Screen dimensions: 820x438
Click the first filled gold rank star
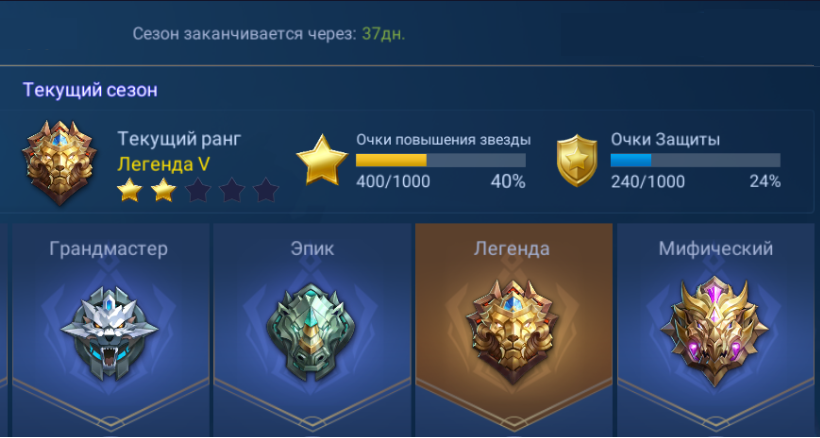pos(129,190)
